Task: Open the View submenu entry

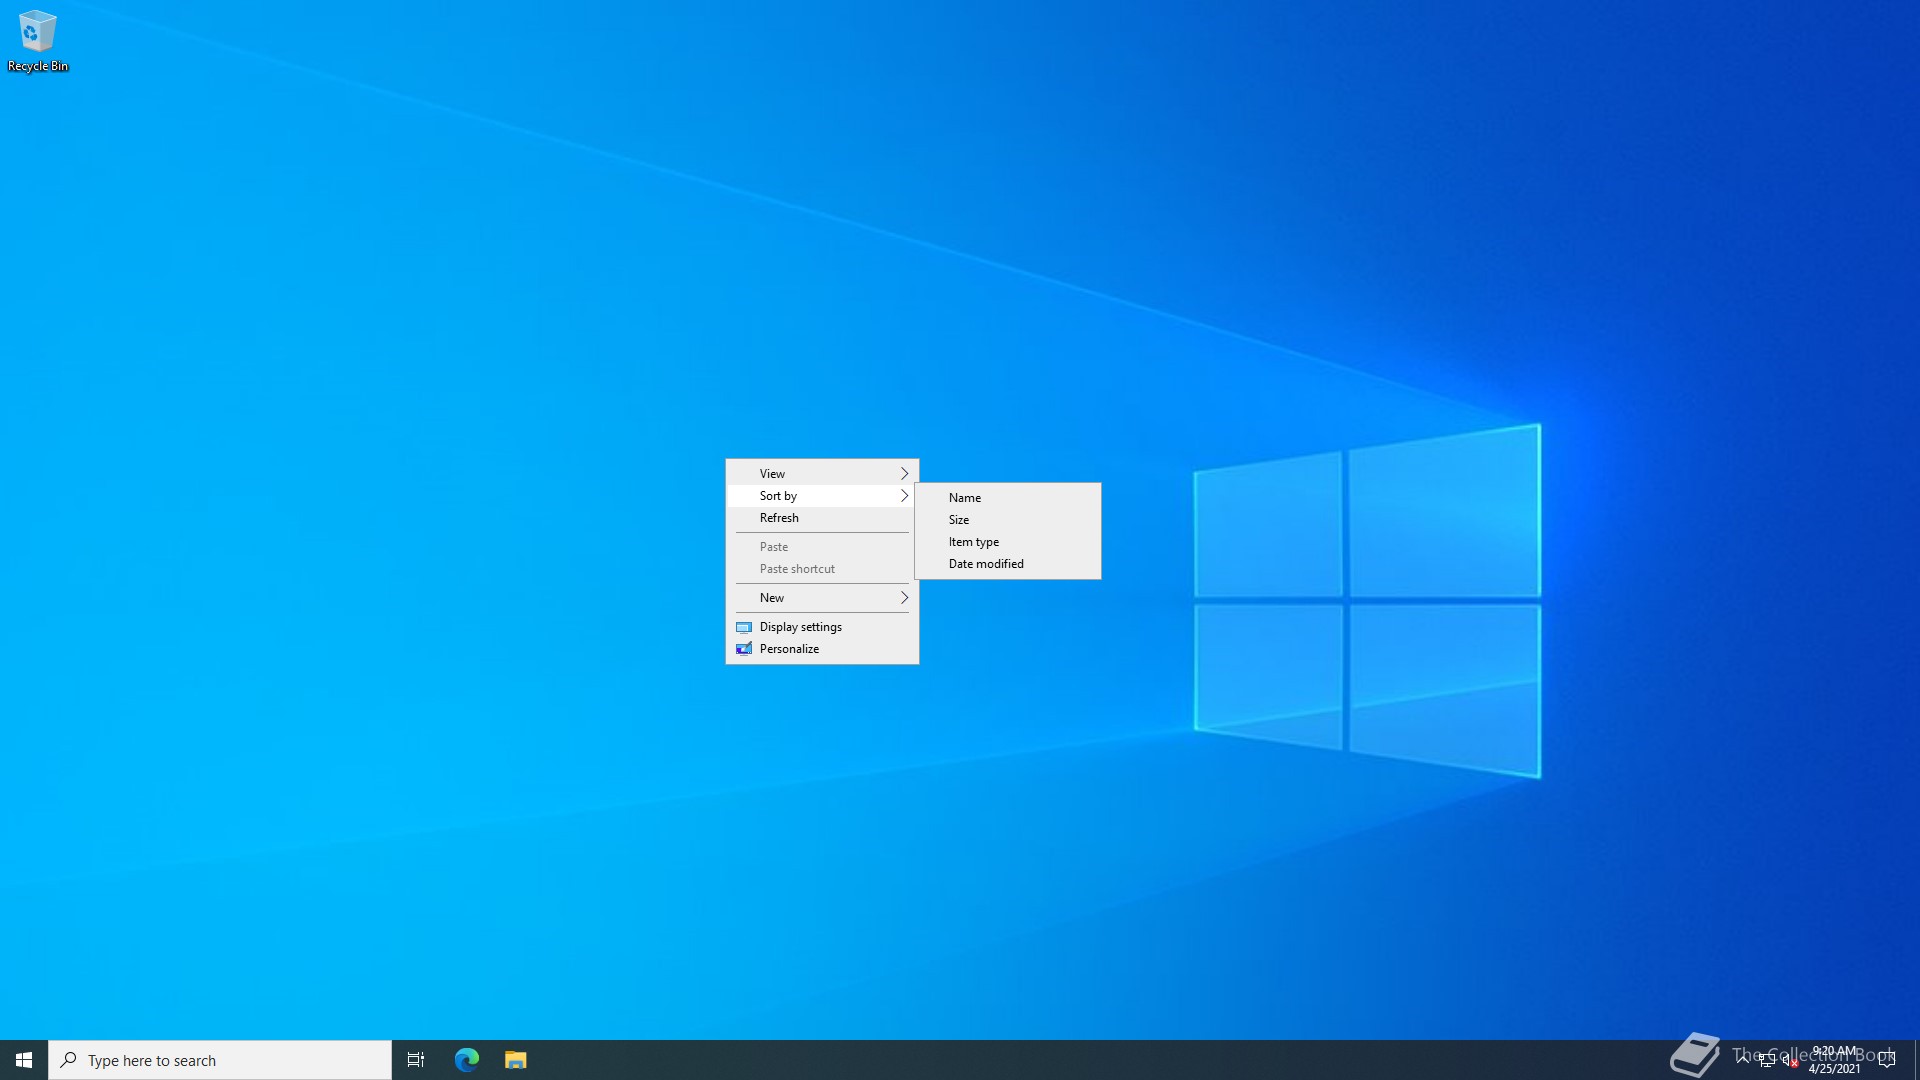Action: [822, 474]
